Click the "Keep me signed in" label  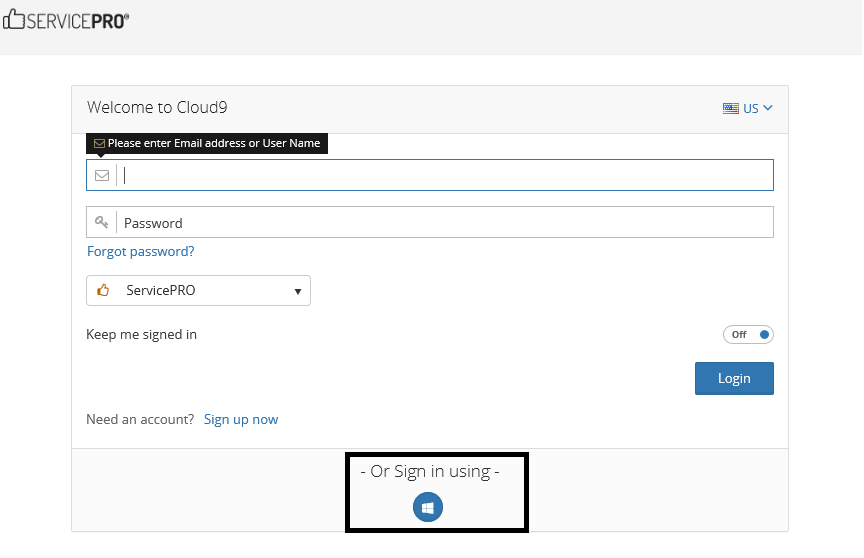click(x=142, y=335)
